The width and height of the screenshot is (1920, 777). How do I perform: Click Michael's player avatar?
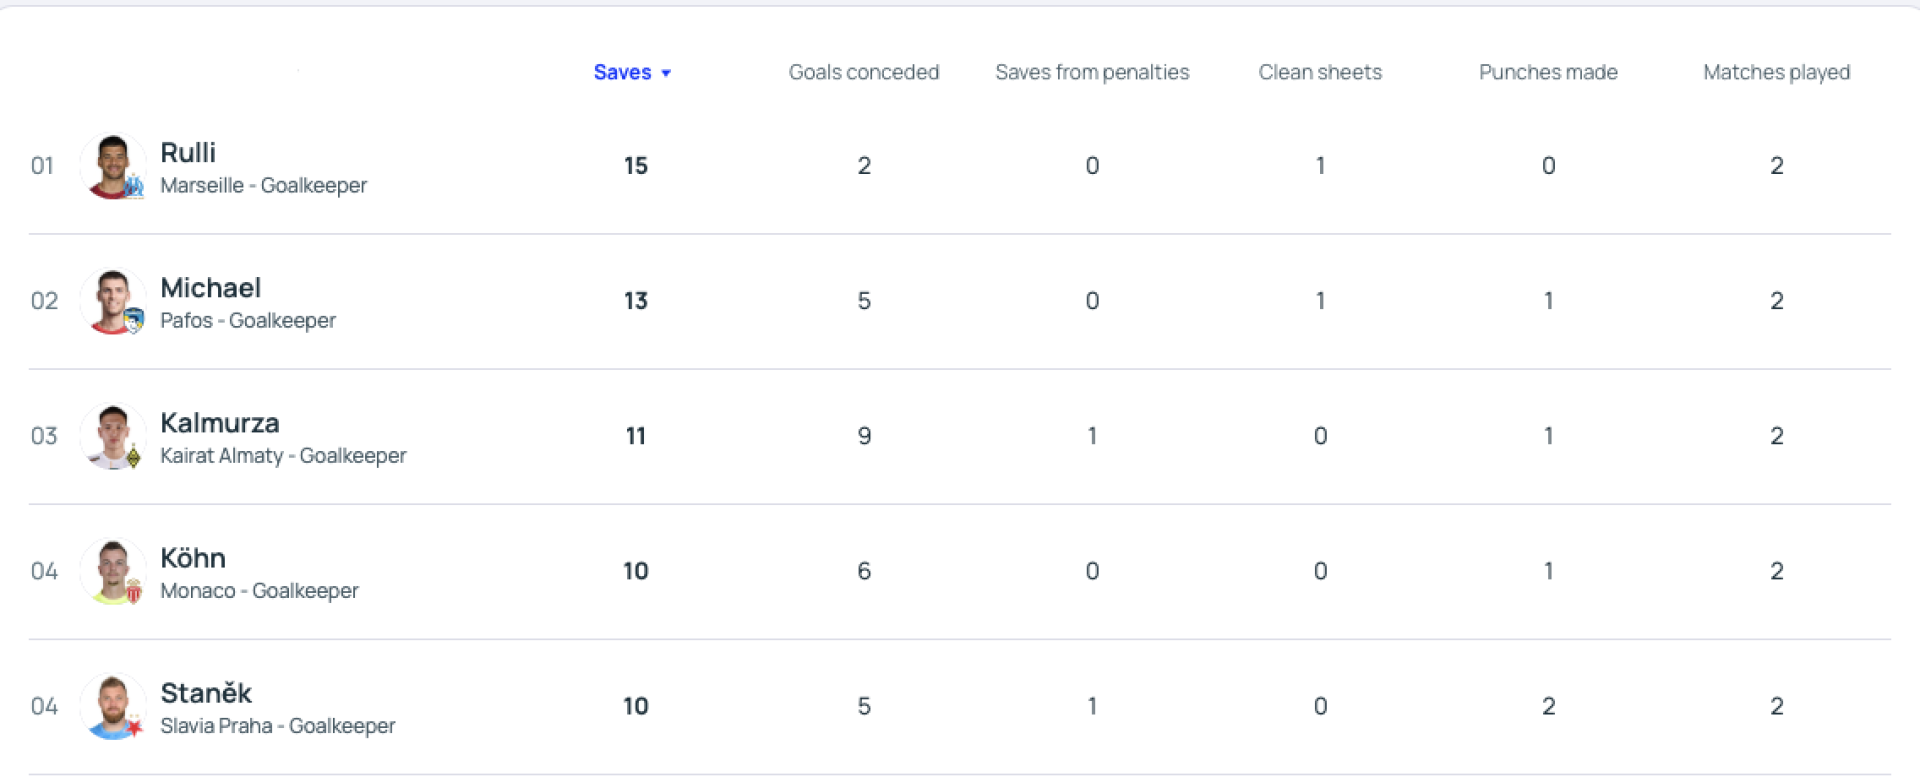(x=112, y=298)
